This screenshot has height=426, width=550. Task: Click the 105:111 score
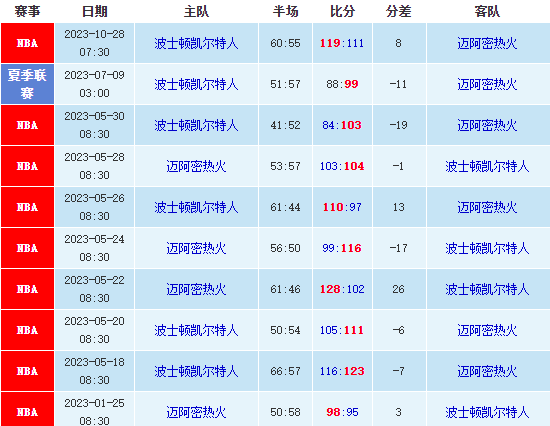tap(342, 331)
